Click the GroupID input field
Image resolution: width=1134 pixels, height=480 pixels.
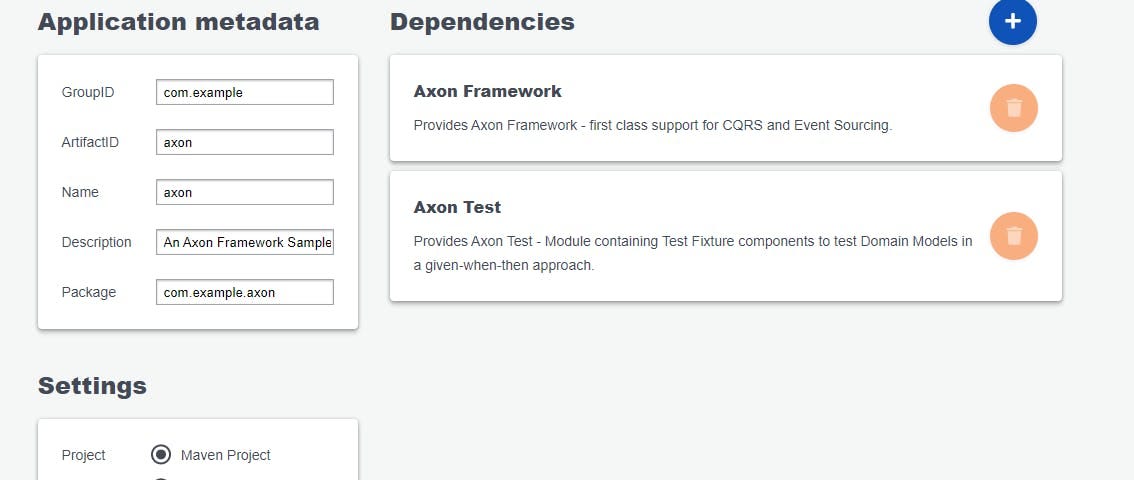click(x=245, y=92)
